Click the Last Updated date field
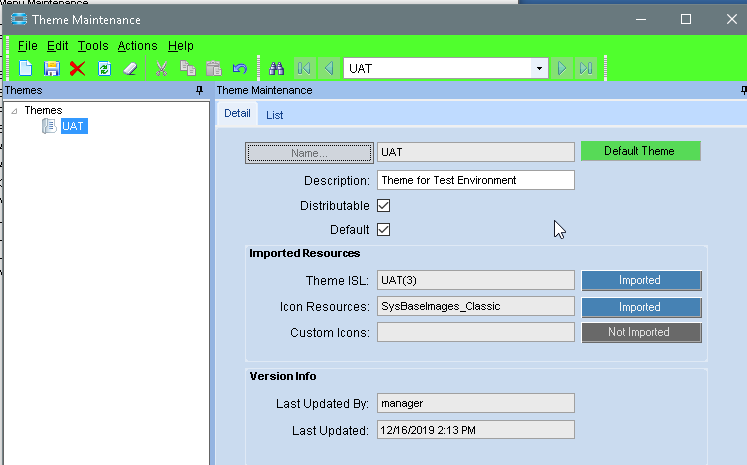 (475, 430)
